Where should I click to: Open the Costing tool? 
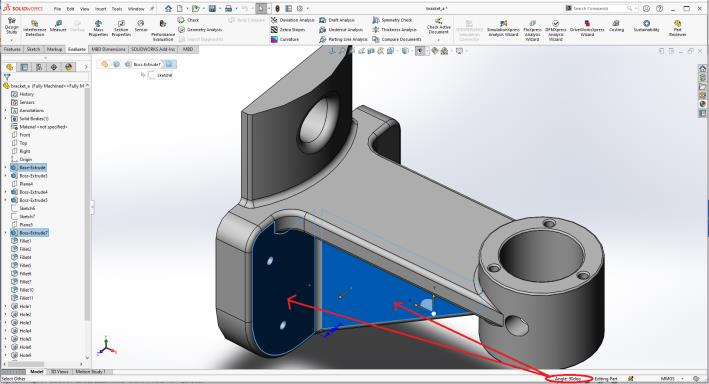(616, 26)
